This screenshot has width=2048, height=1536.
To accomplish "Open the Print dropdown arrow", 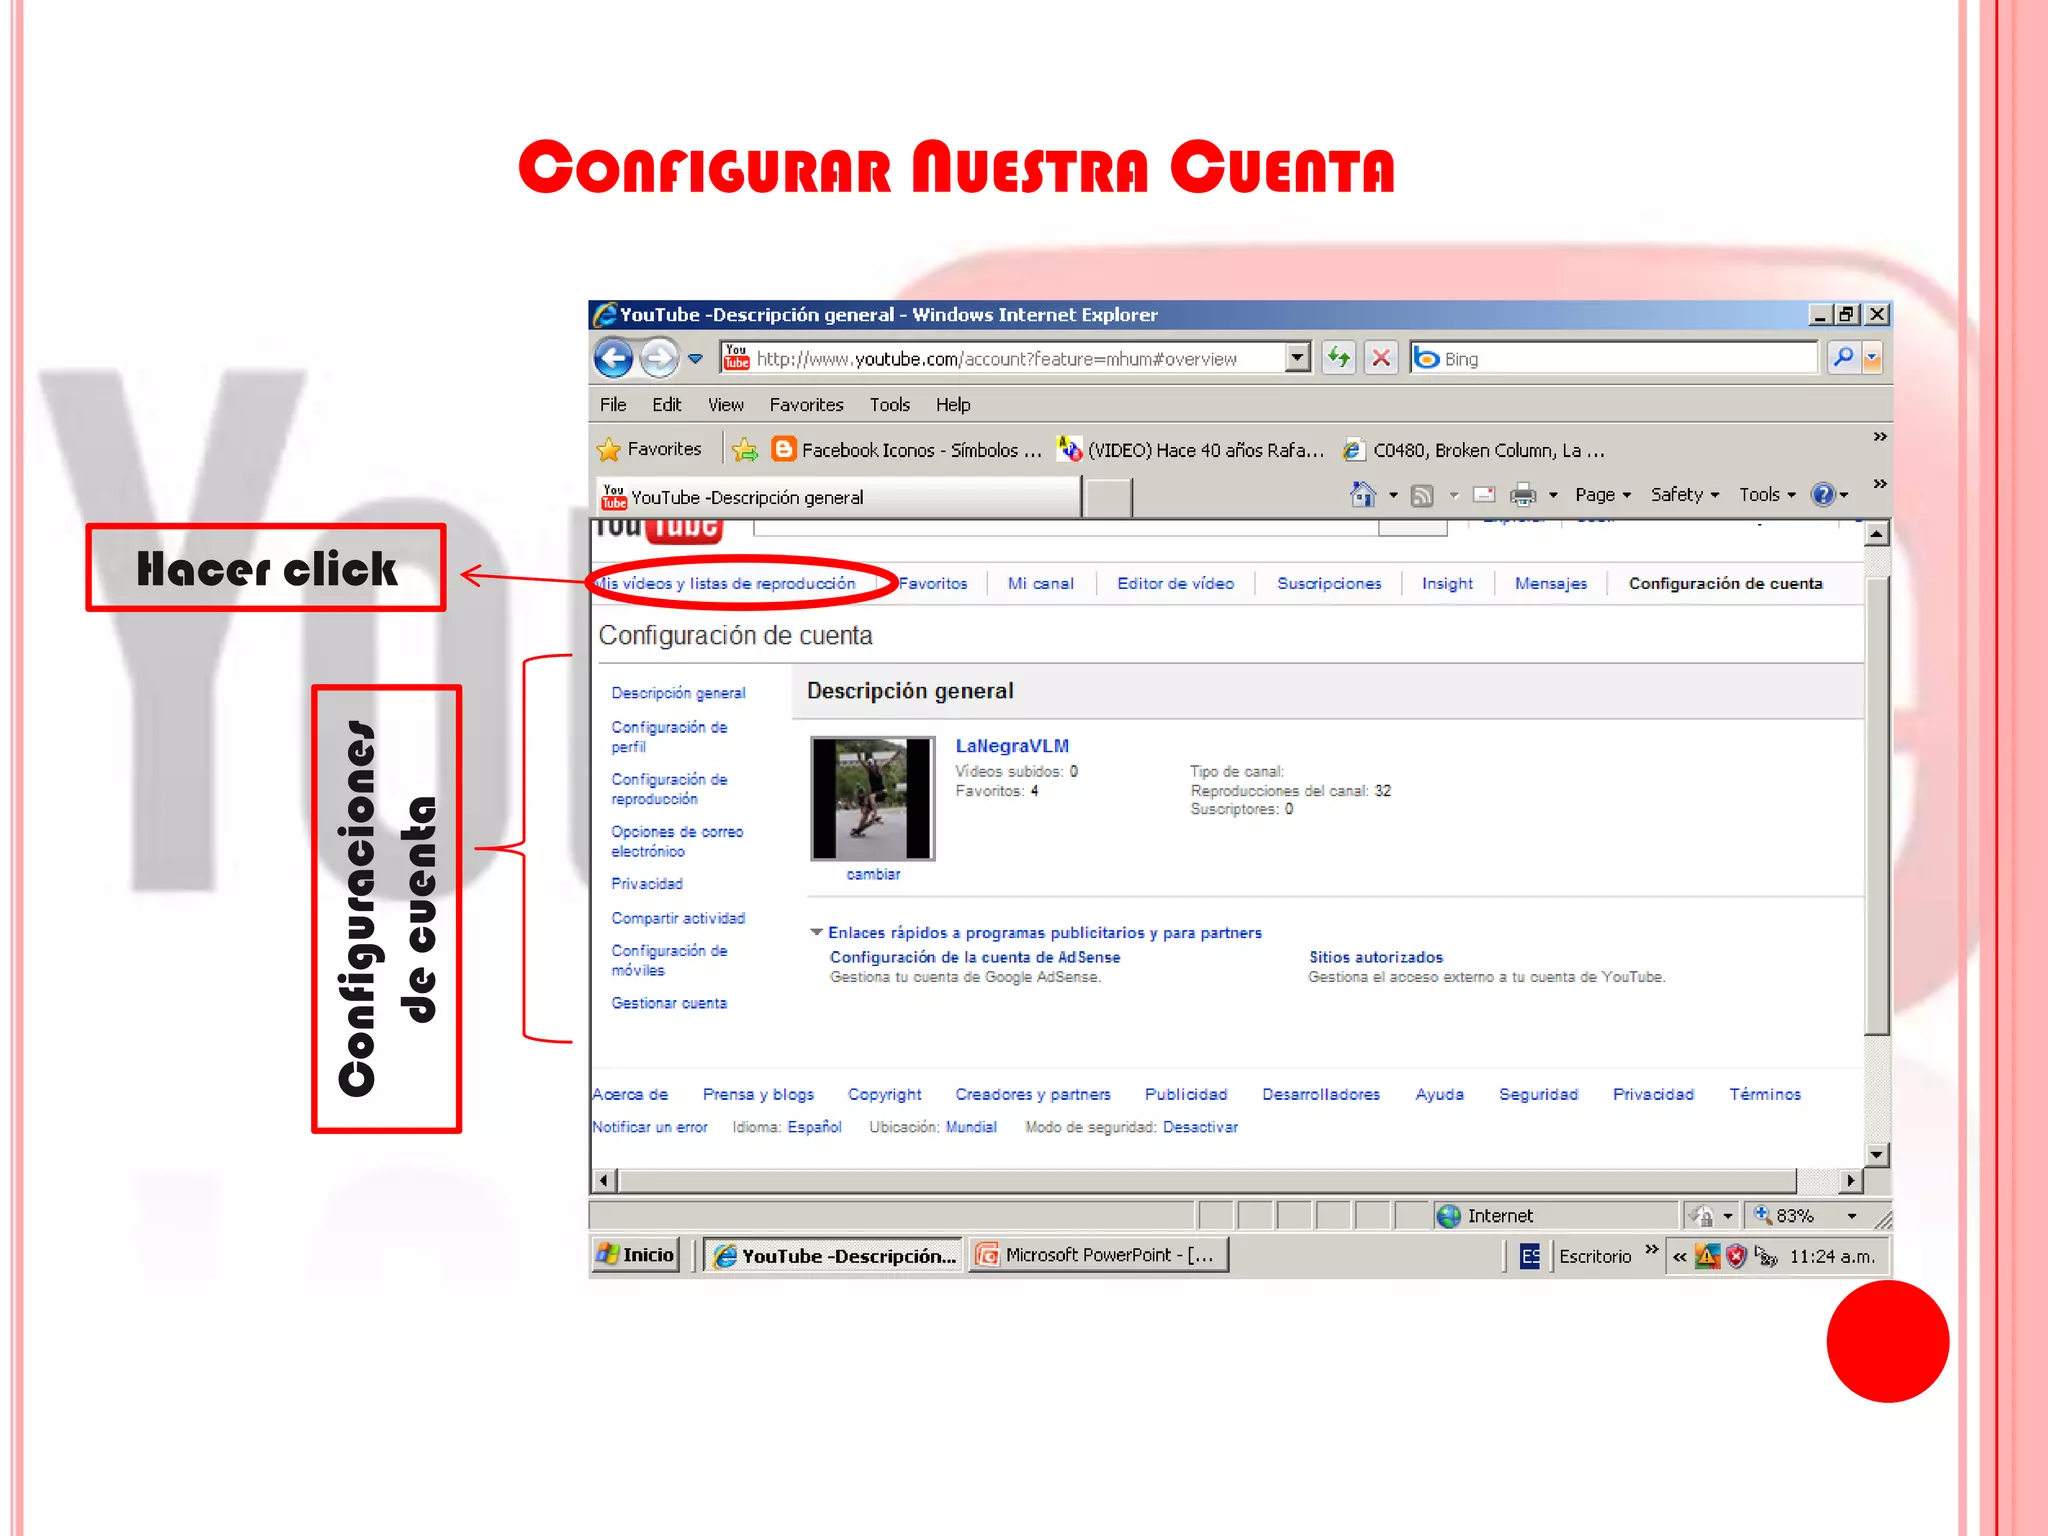I will pyautogui.click(x=1553, y=495).
